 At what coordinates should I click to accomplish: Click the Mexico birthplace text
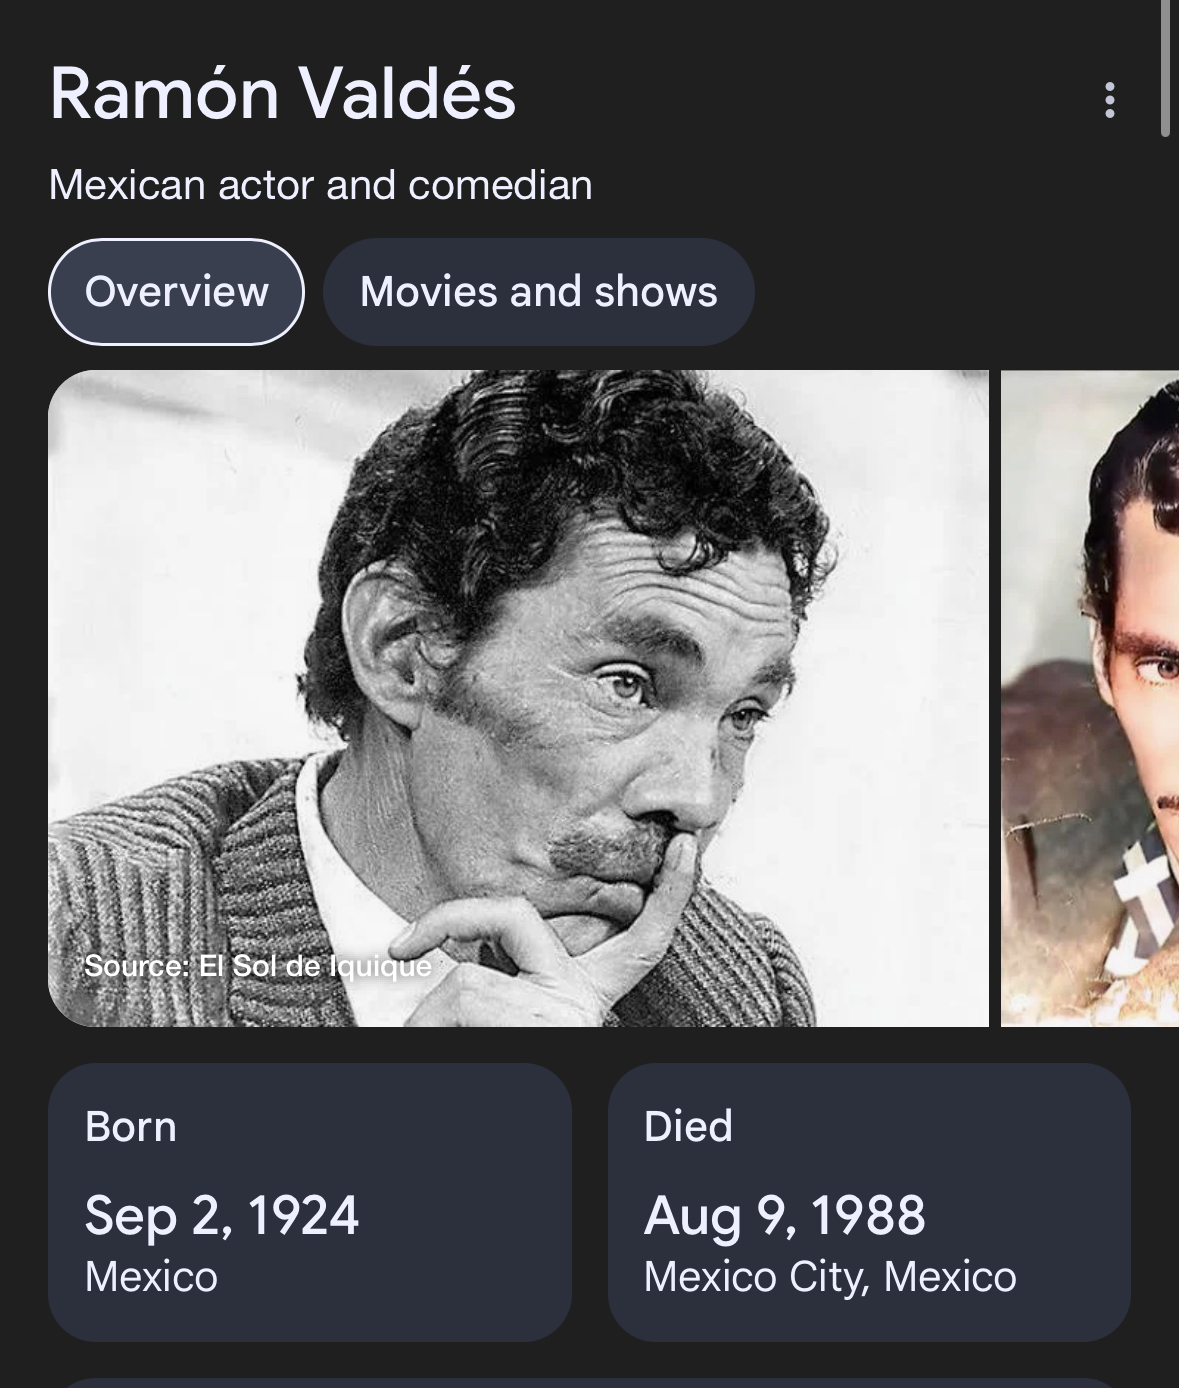[x=151, y=1277]
